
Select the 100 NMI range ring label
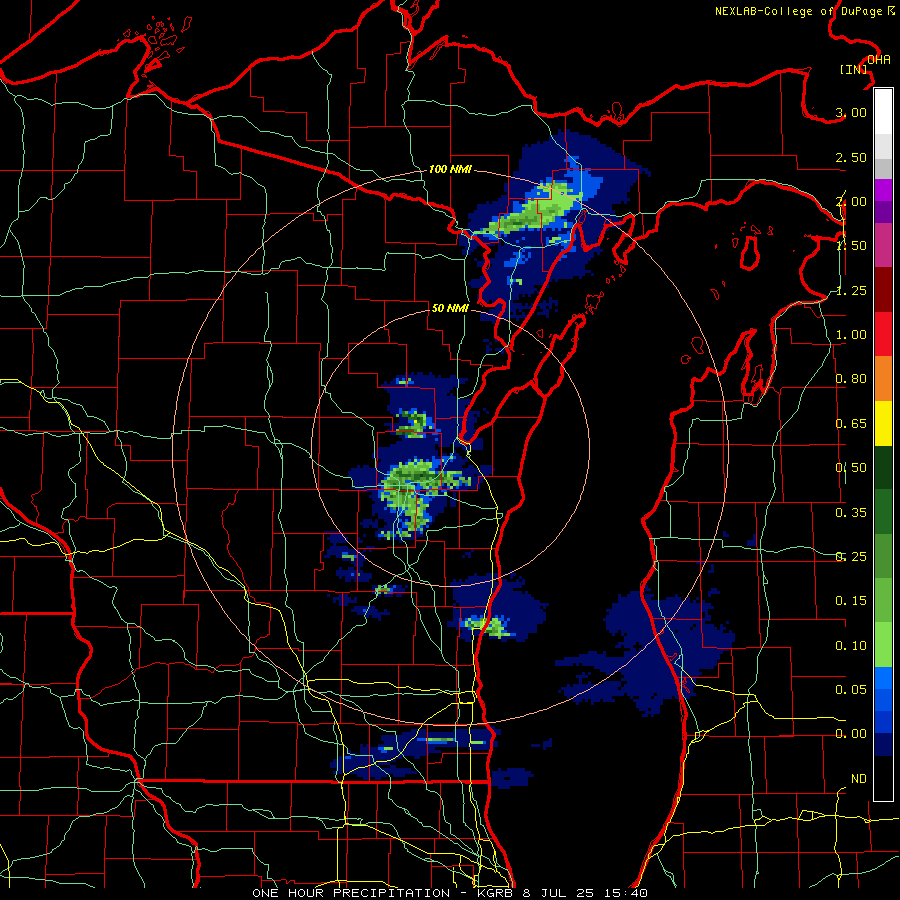450,169
